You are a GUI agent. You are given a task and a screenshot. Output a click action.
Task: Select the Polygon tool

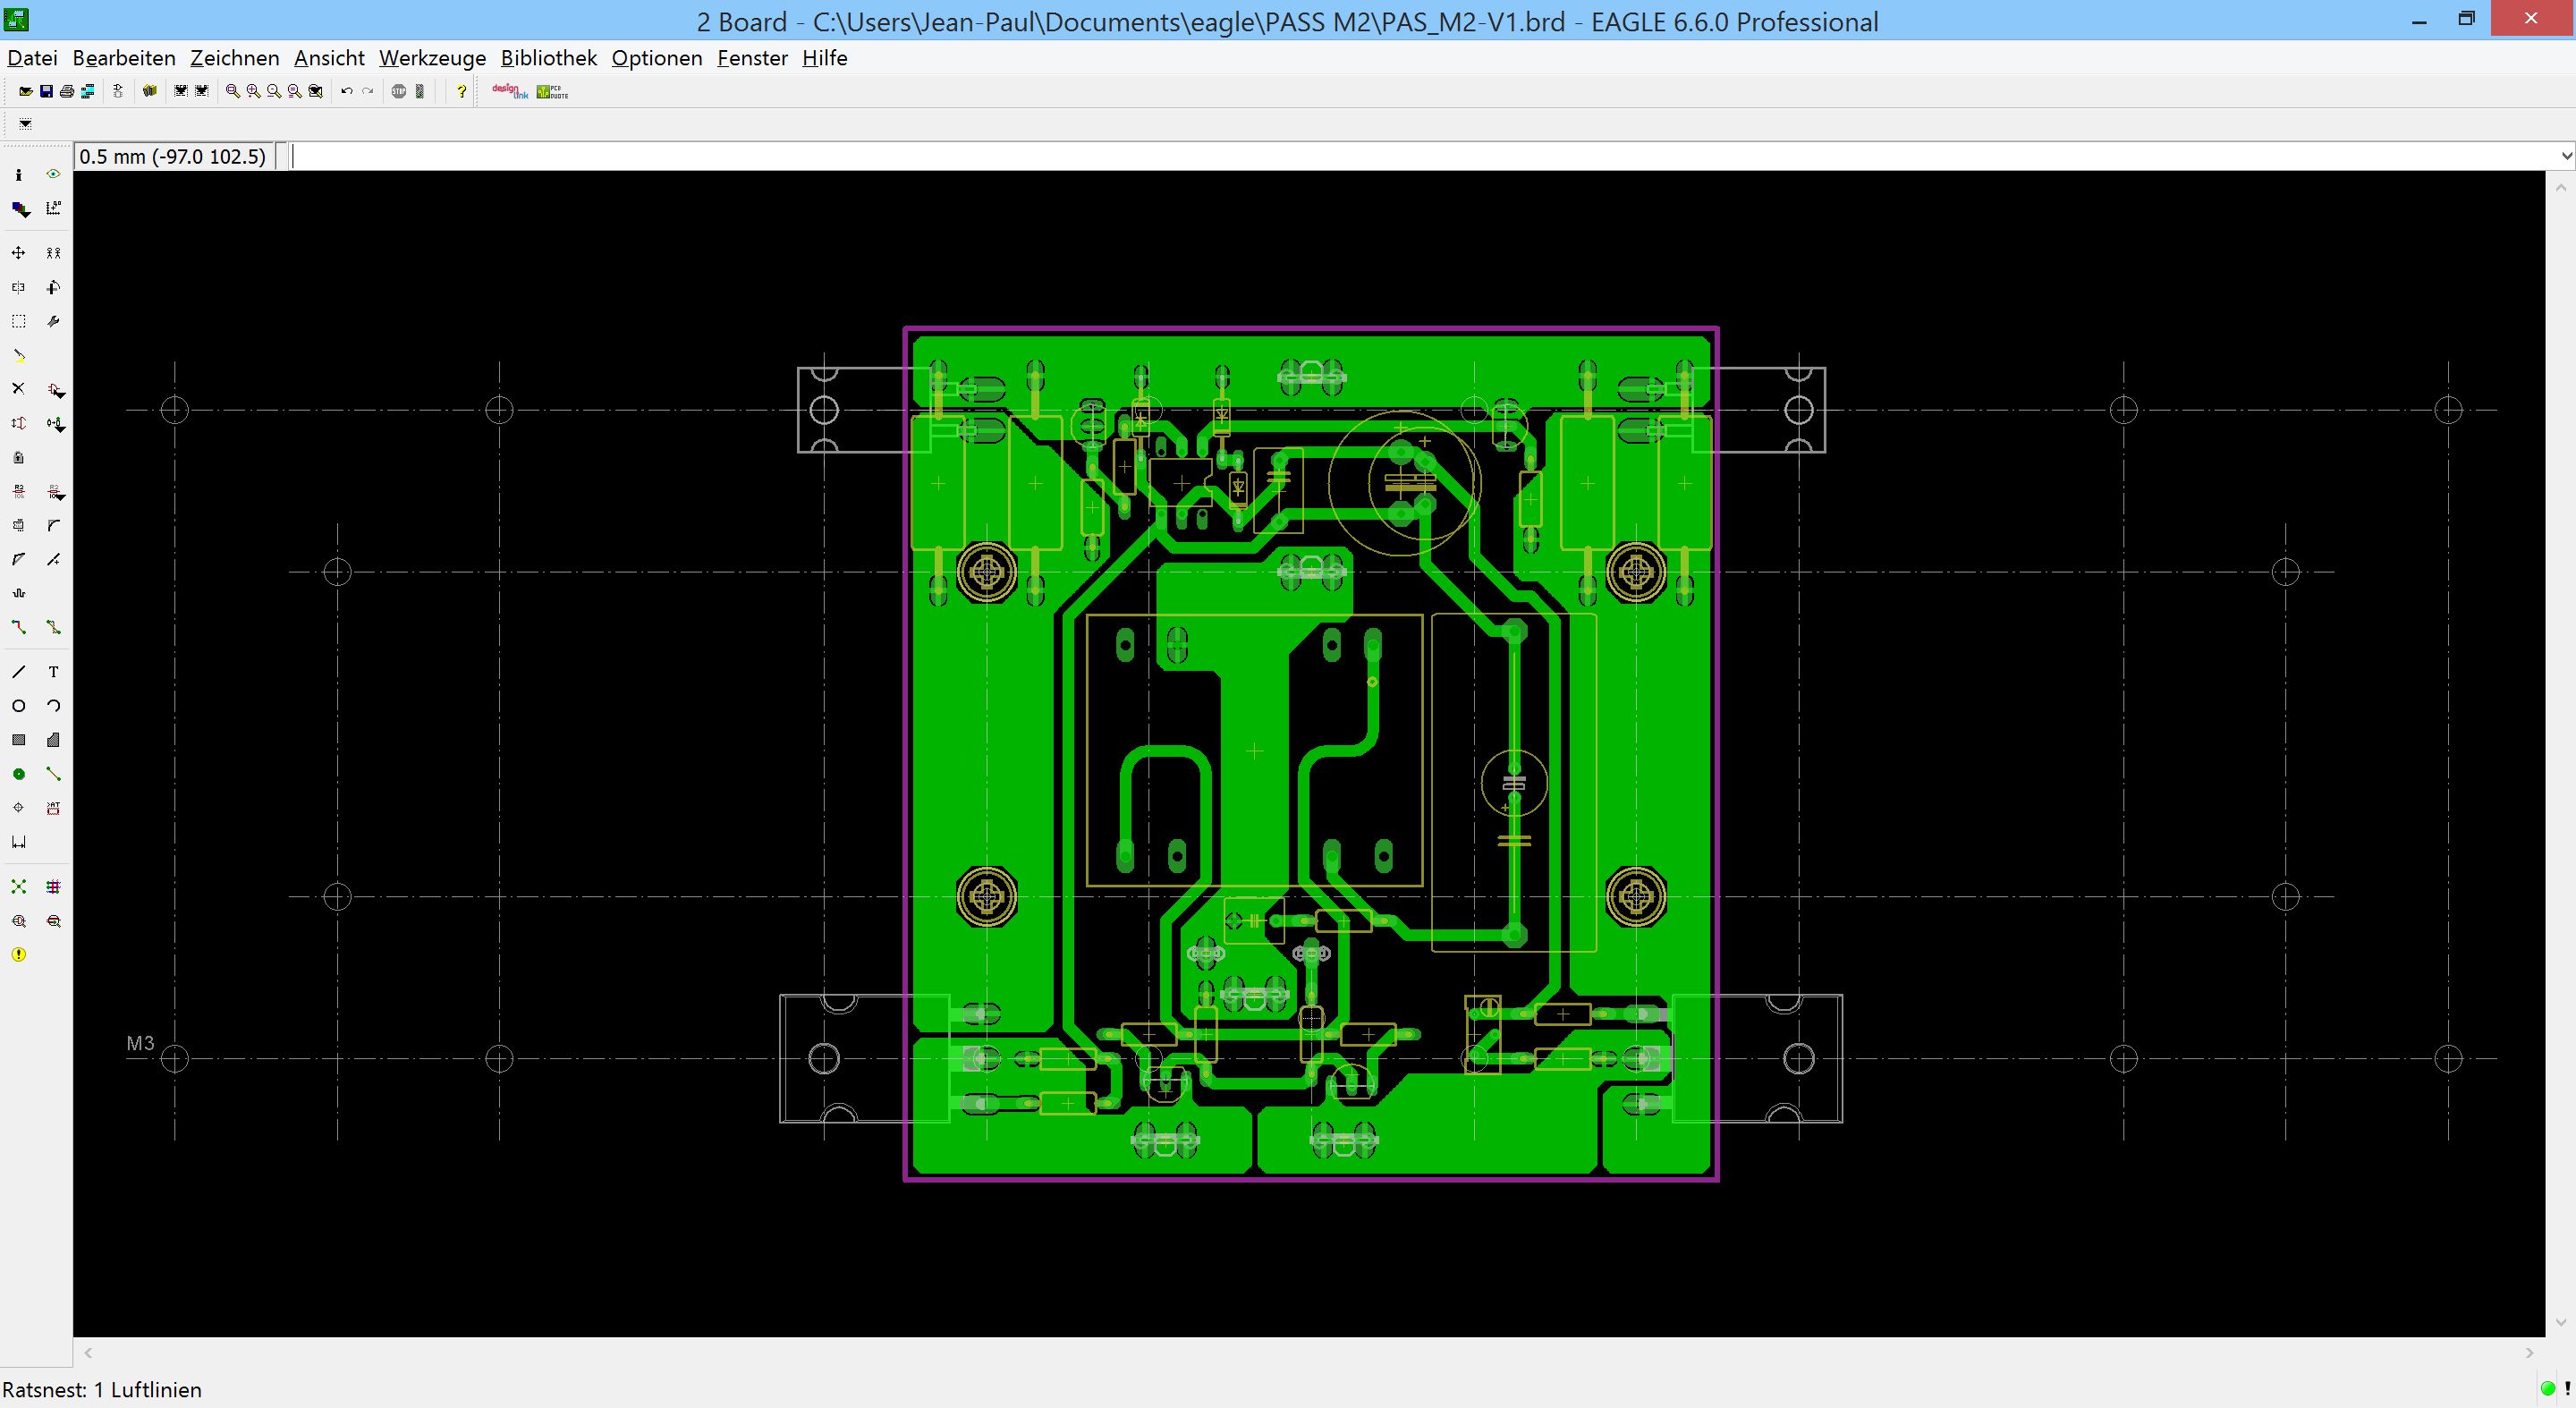tap(54, 740)
